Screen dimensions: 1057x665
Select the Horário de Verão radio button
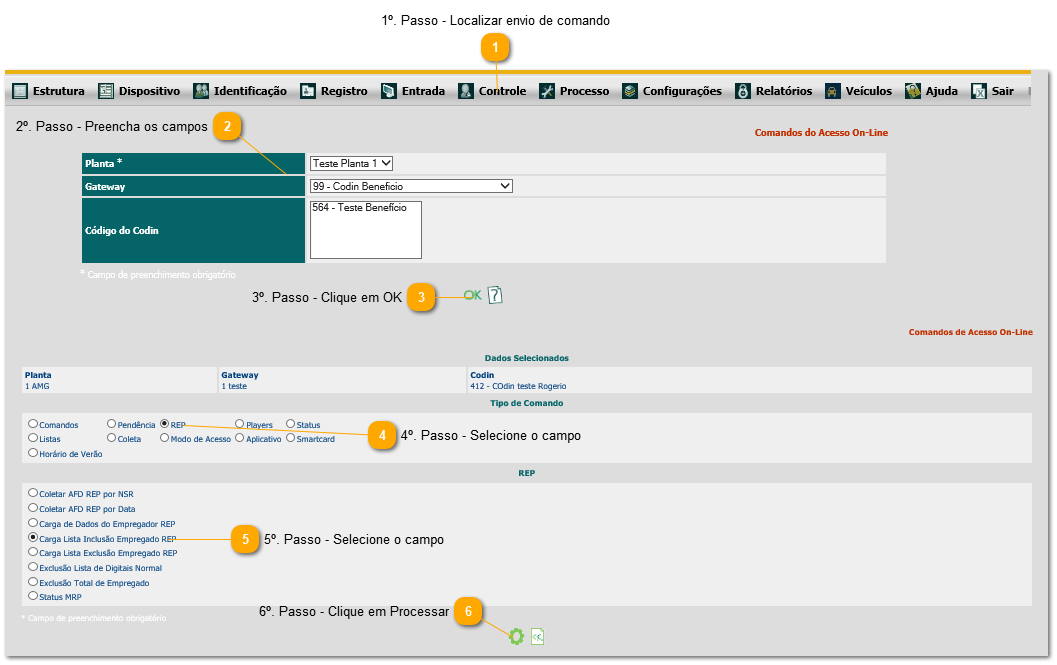click(x=33, y=453)
